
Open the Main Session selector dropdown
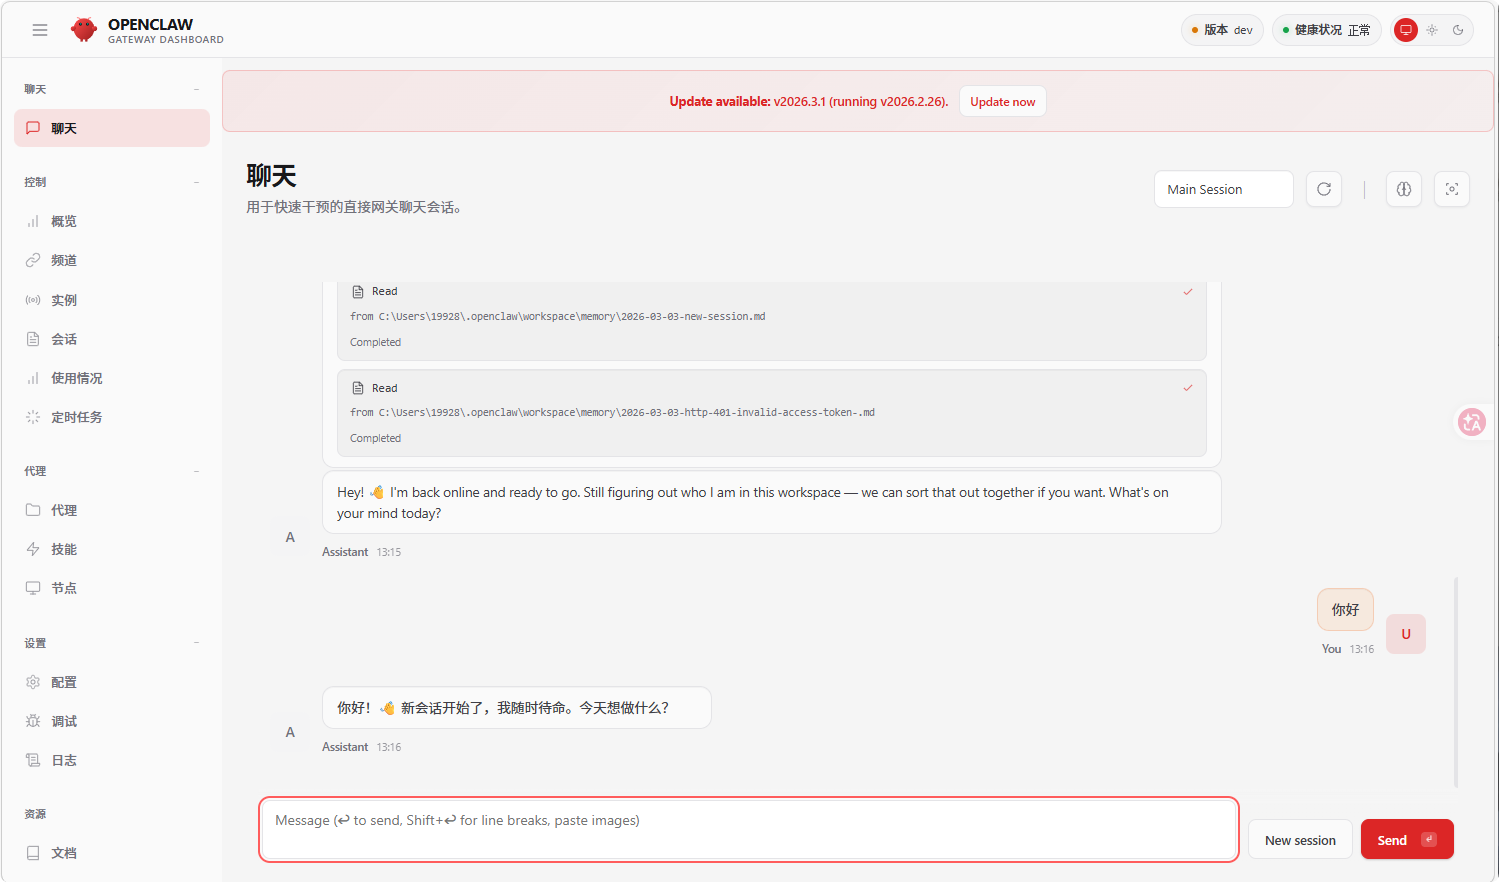coord(1223,189)
